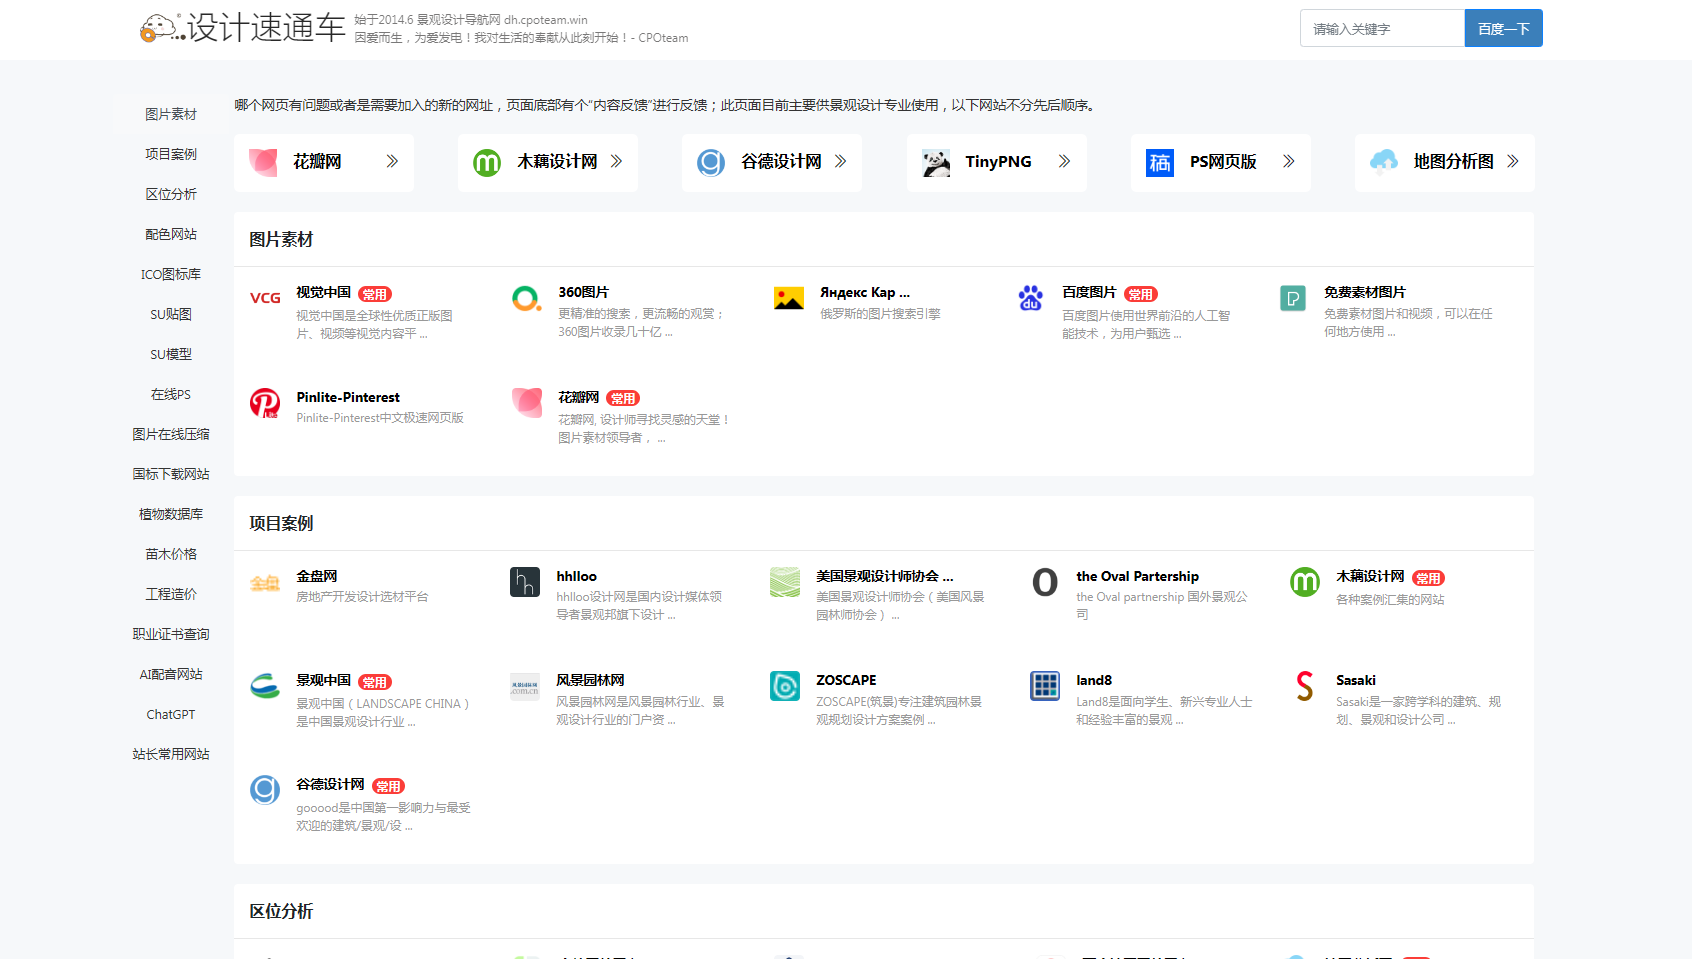Open the ZOSCAPE teal icon
The width and height of the screenshot is (1692, 959).
coord(785,686)
